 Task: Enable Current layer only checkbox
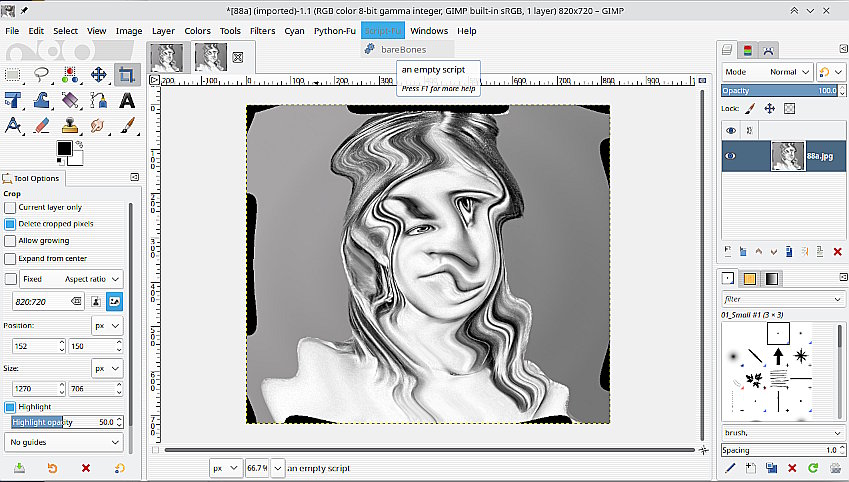(10, 207)
